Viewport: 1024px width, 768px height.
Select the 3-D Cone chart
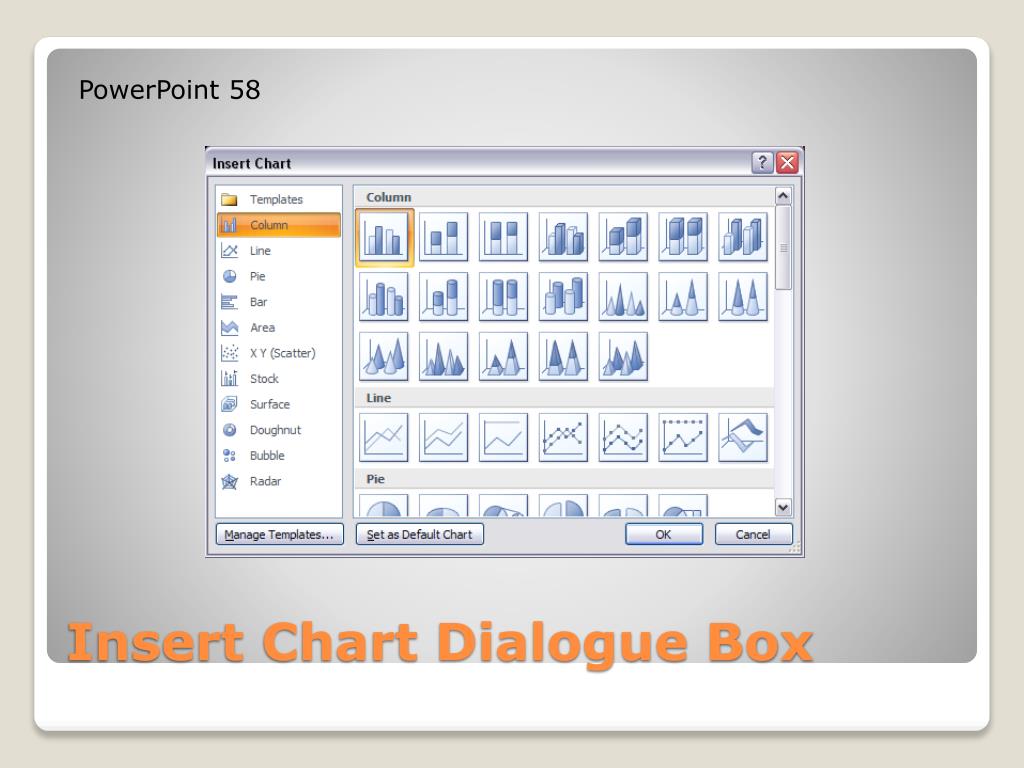click(383, 357)
